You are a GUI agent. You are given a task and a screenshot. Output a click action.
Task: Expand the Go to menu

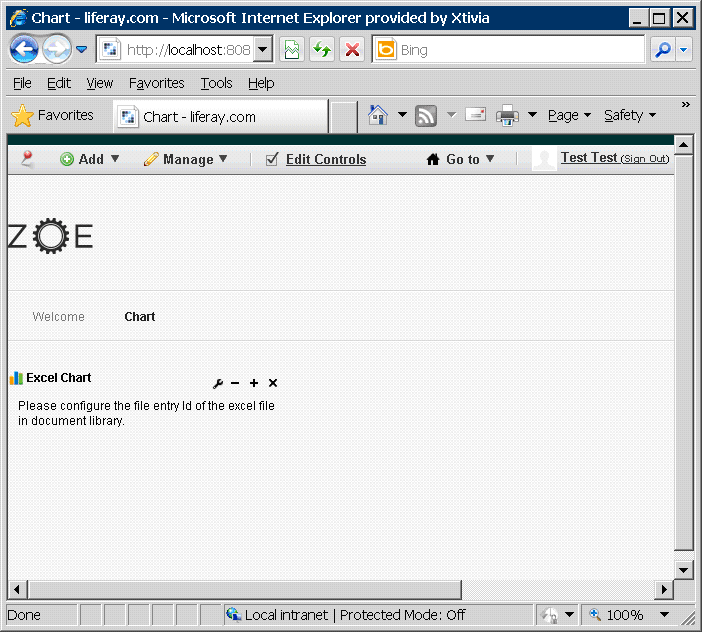(x=461, y=159)
